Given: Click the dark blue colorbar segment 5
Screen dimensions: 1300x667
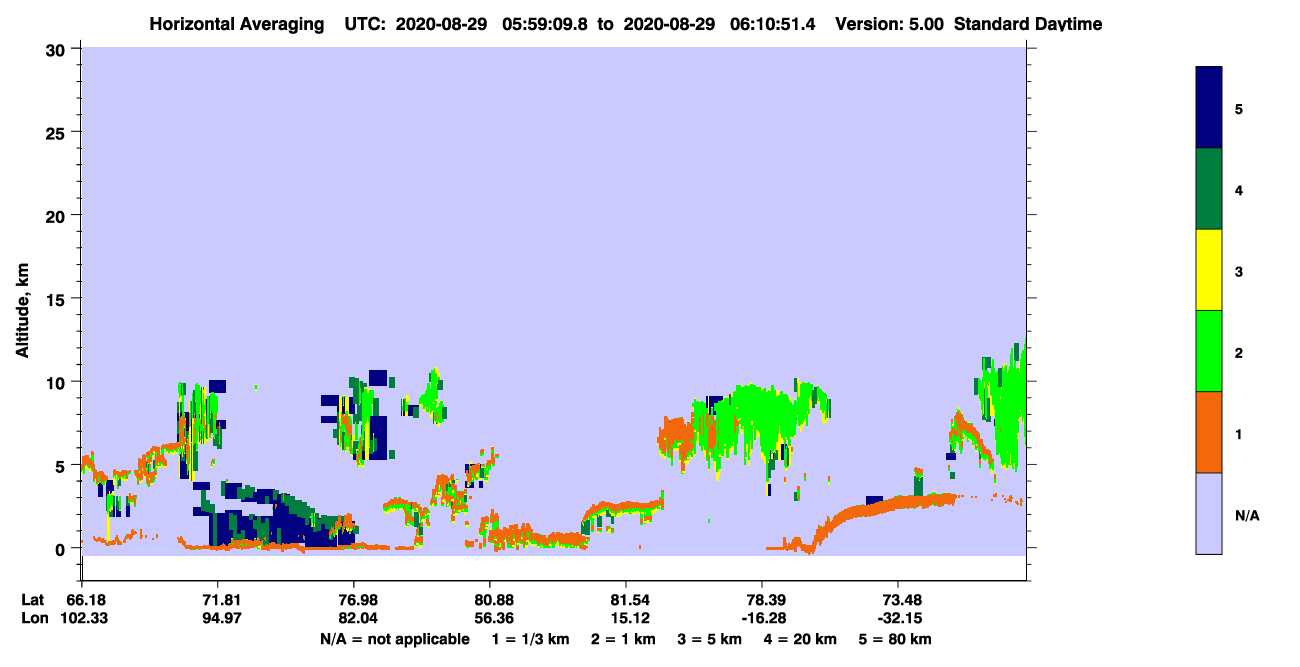Looking at the screenshot, I should click(1209, 108).
